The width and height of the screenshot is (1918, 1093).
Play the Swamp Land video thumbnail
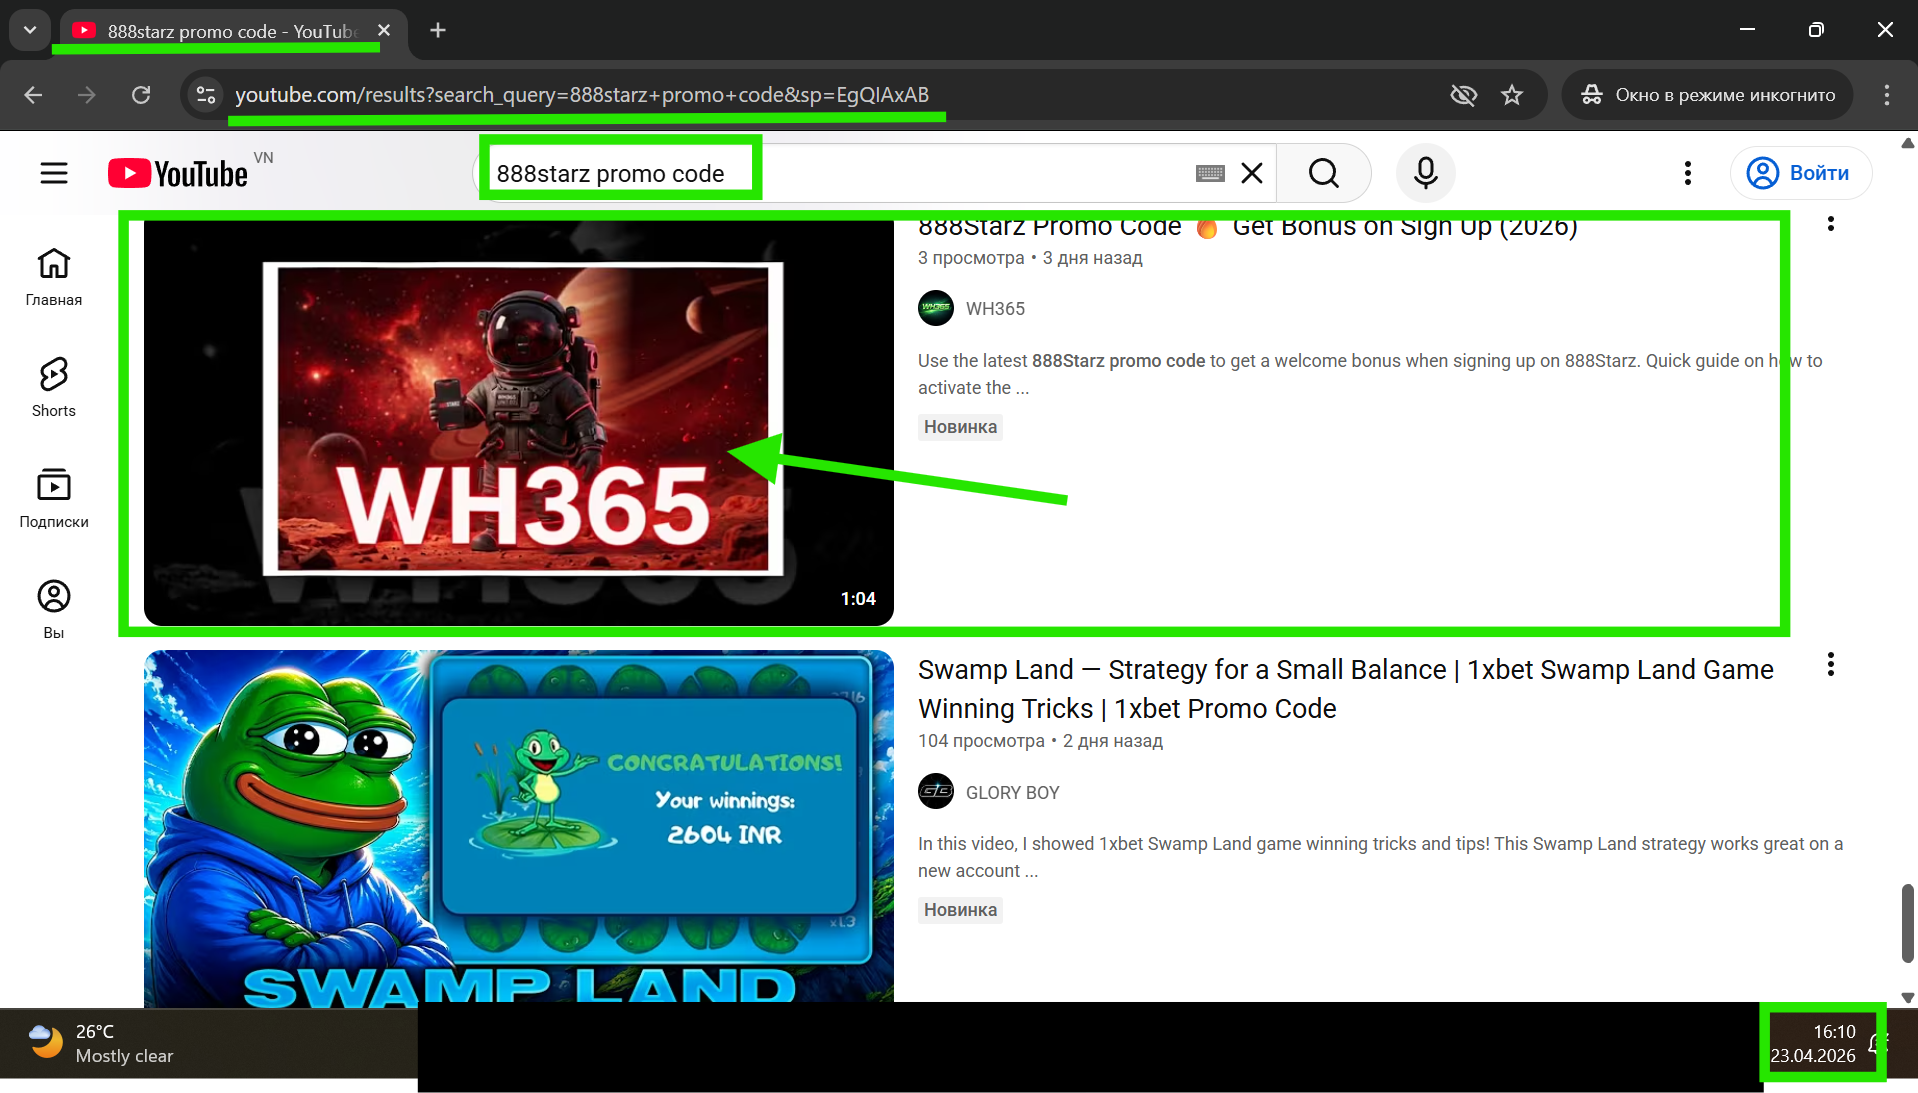point(519,828)
